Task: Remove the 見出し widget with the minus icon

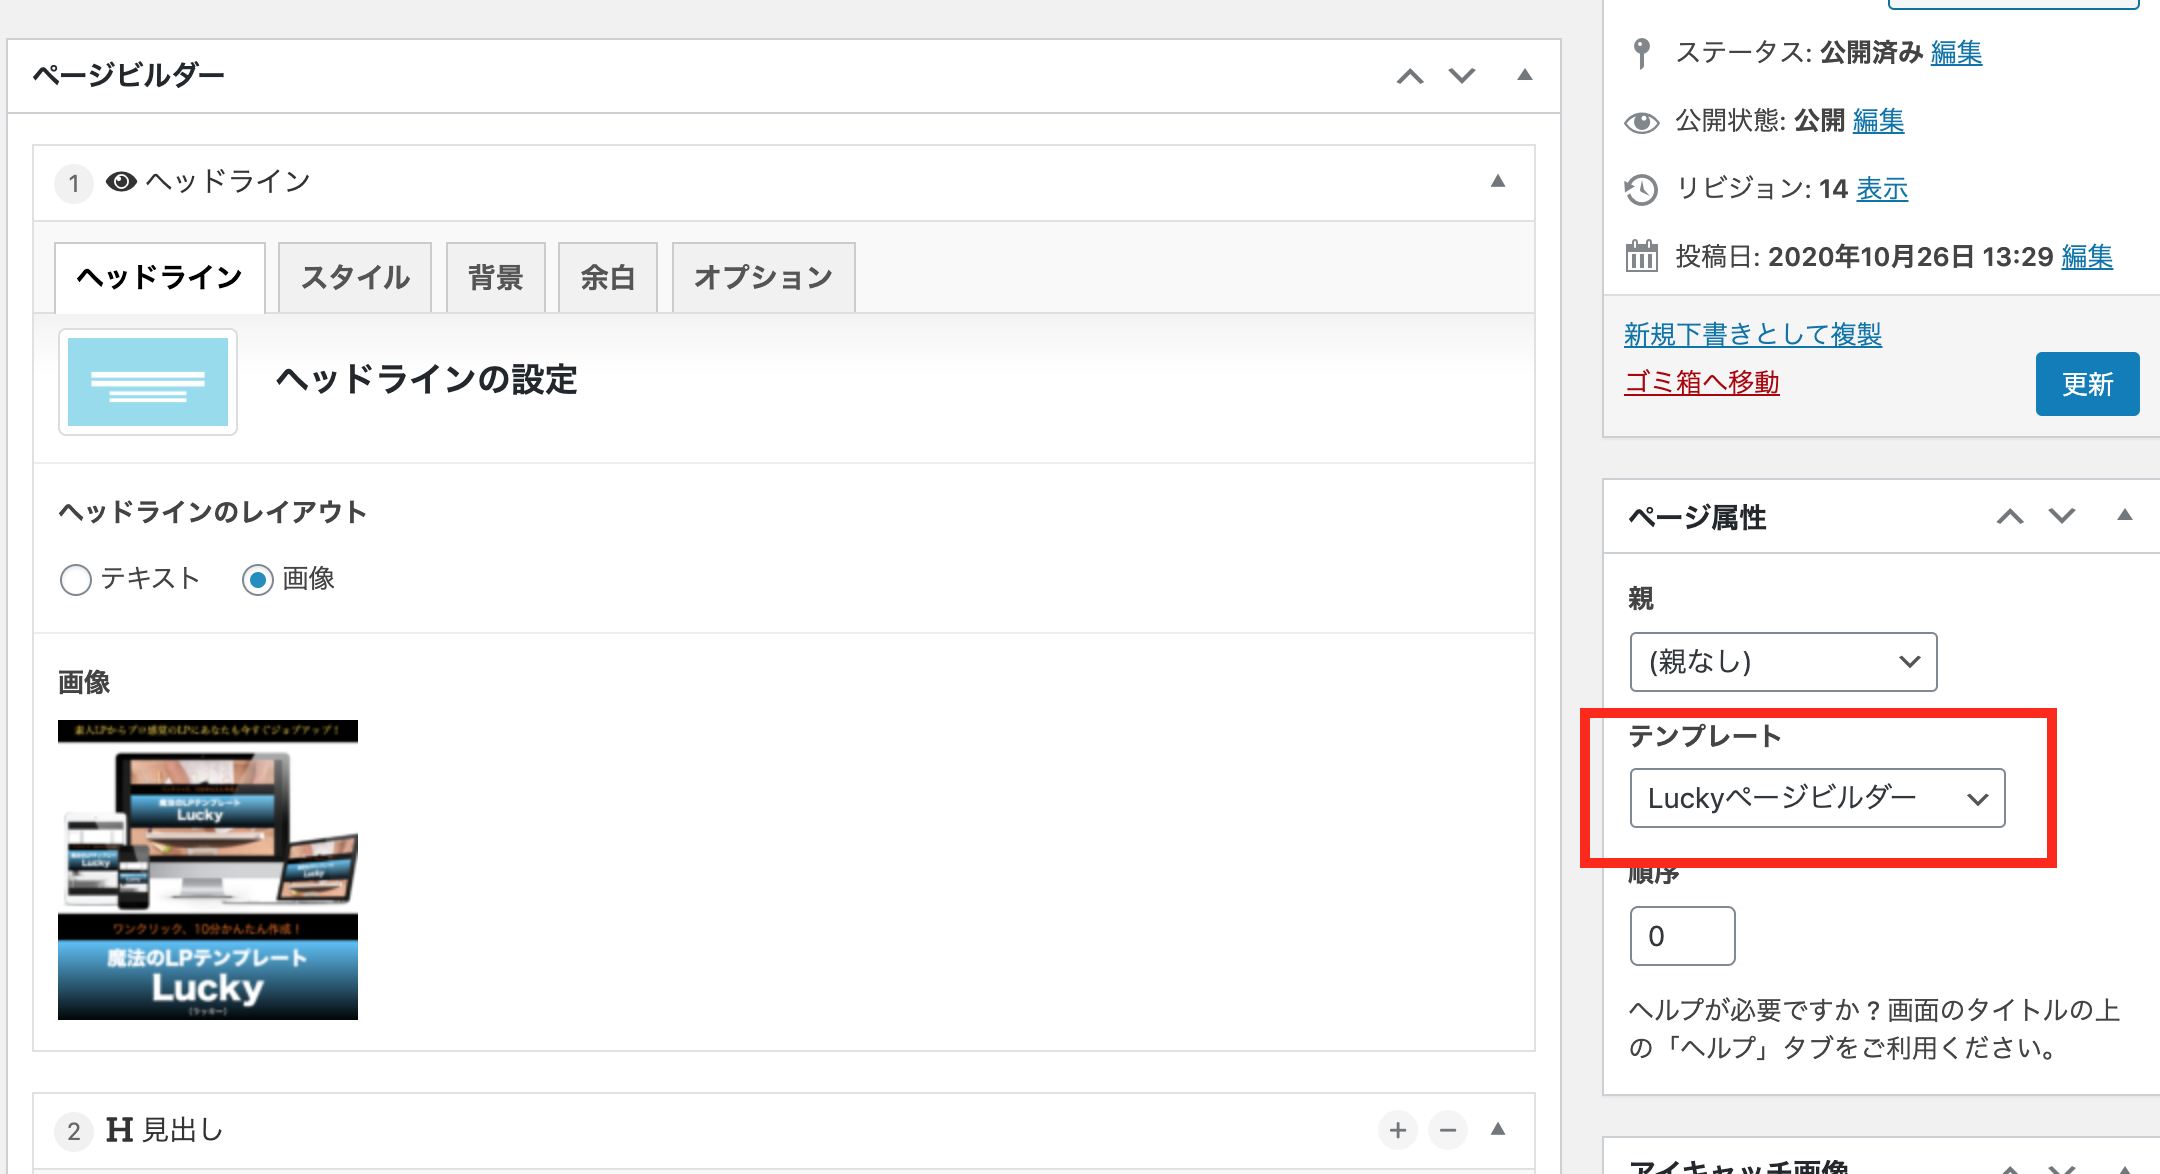Action: pos(1447,1130)
